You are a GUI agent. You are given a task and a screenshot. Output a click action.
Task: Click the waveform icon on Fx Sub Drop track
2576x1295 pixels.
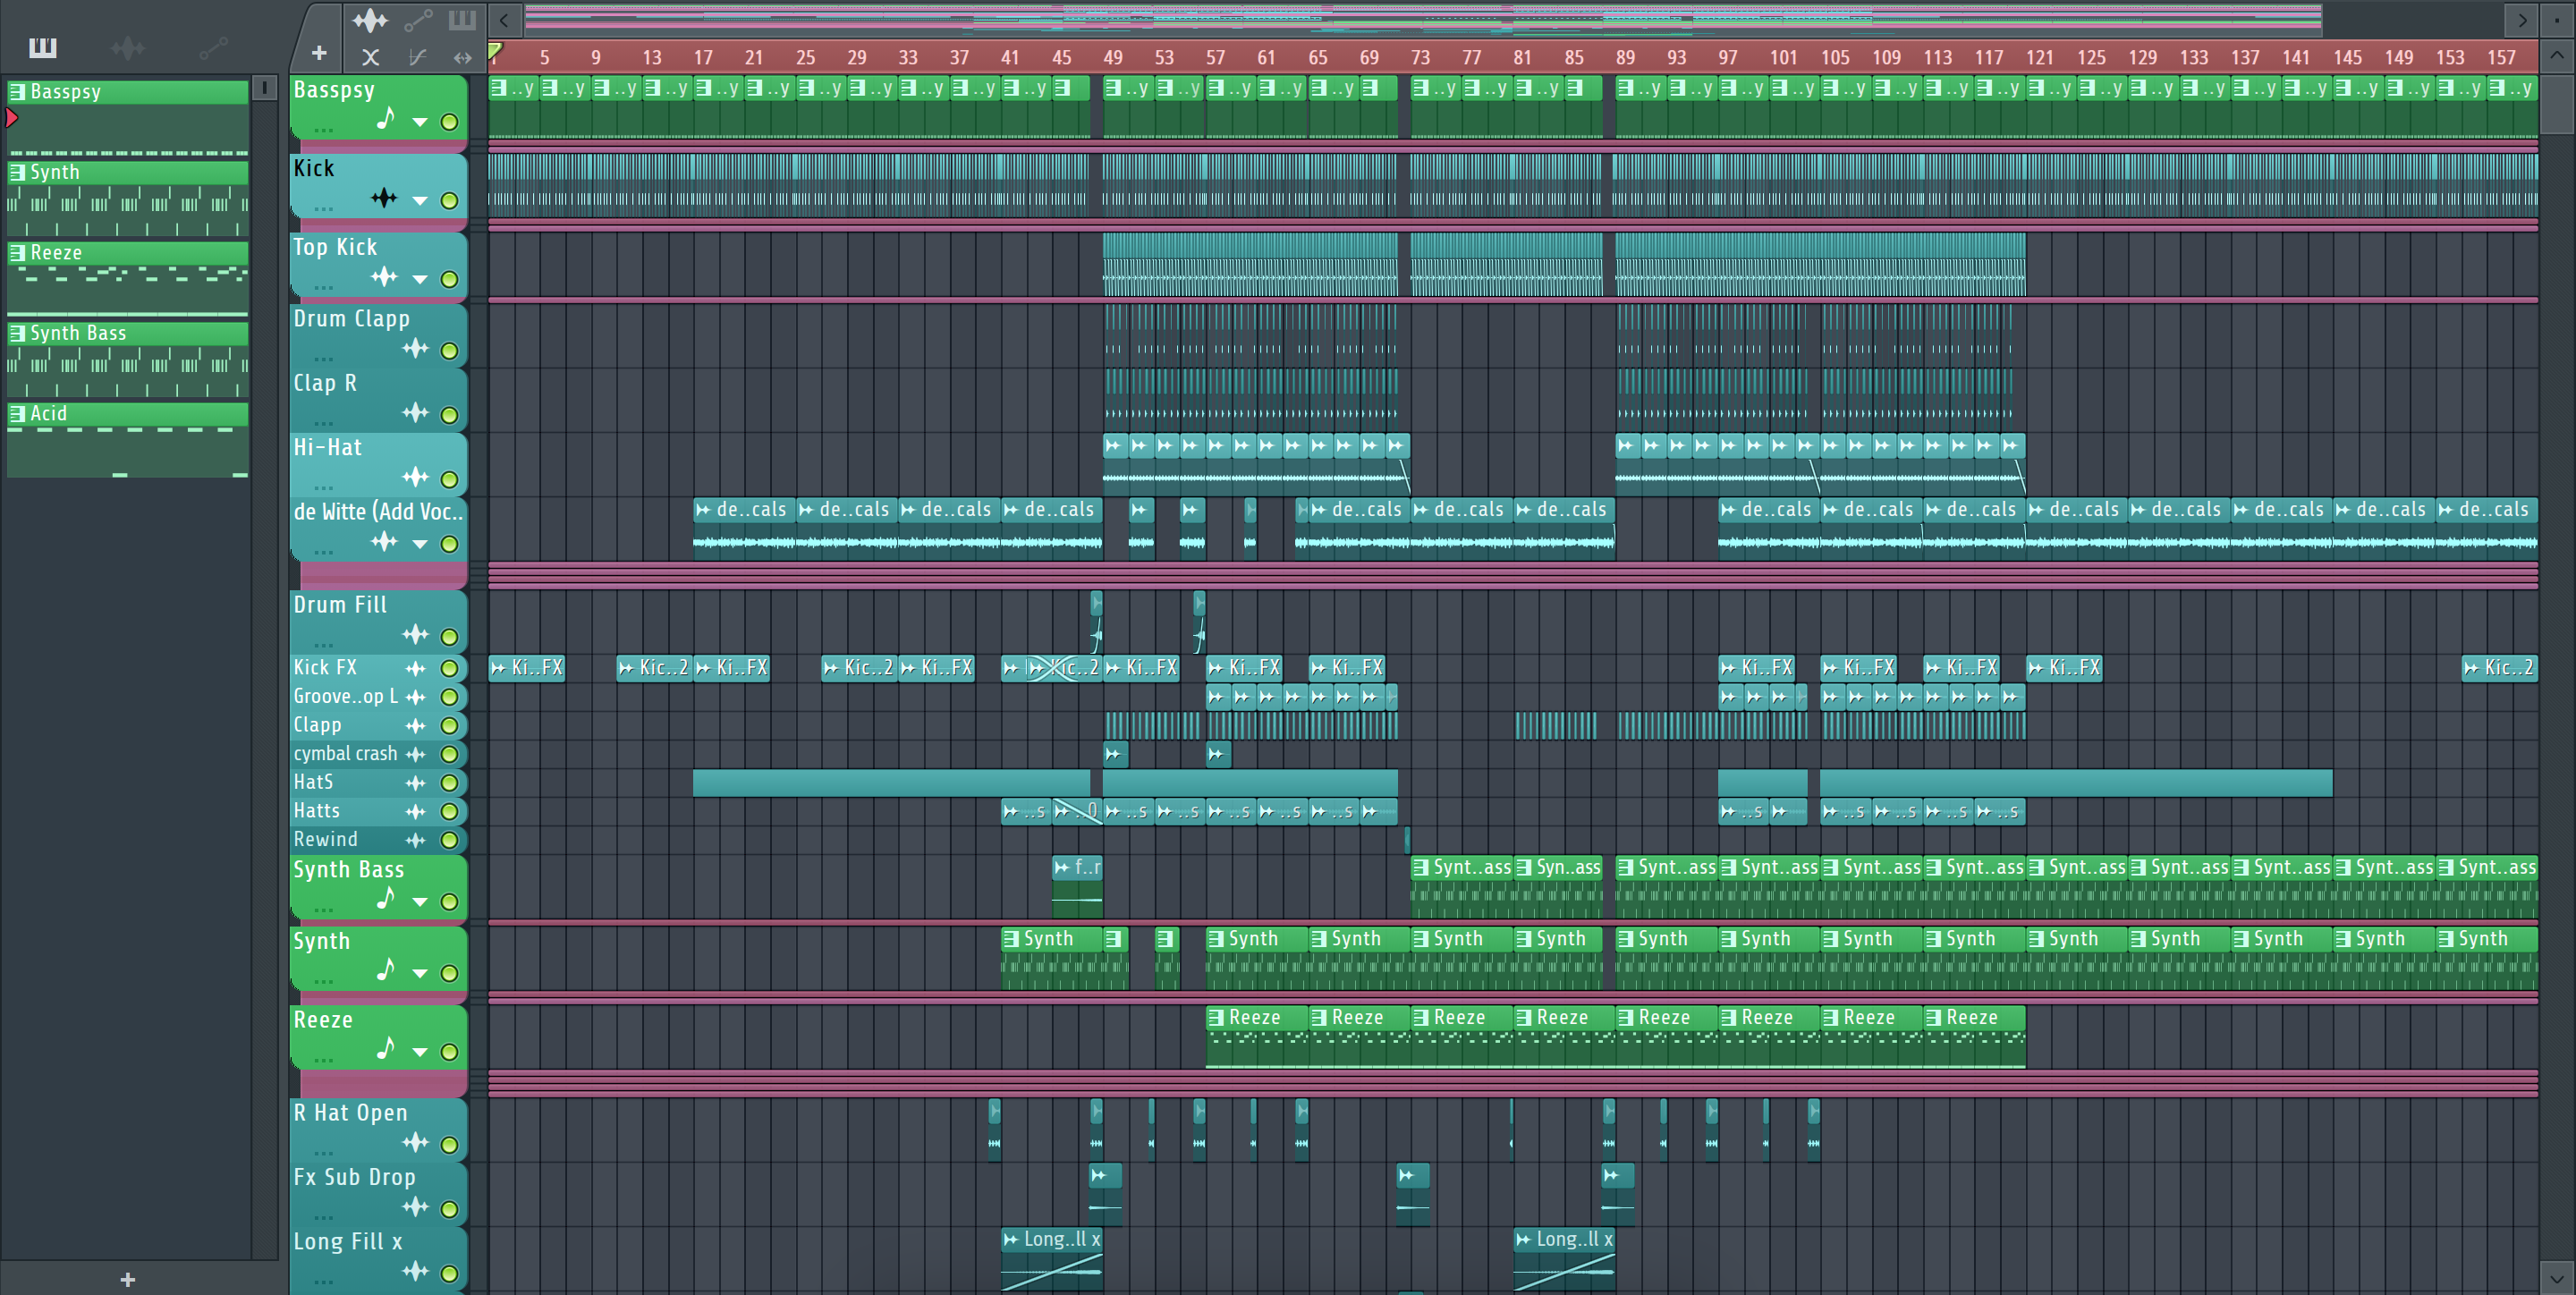pyautogui.click(x=415, y=1207)
